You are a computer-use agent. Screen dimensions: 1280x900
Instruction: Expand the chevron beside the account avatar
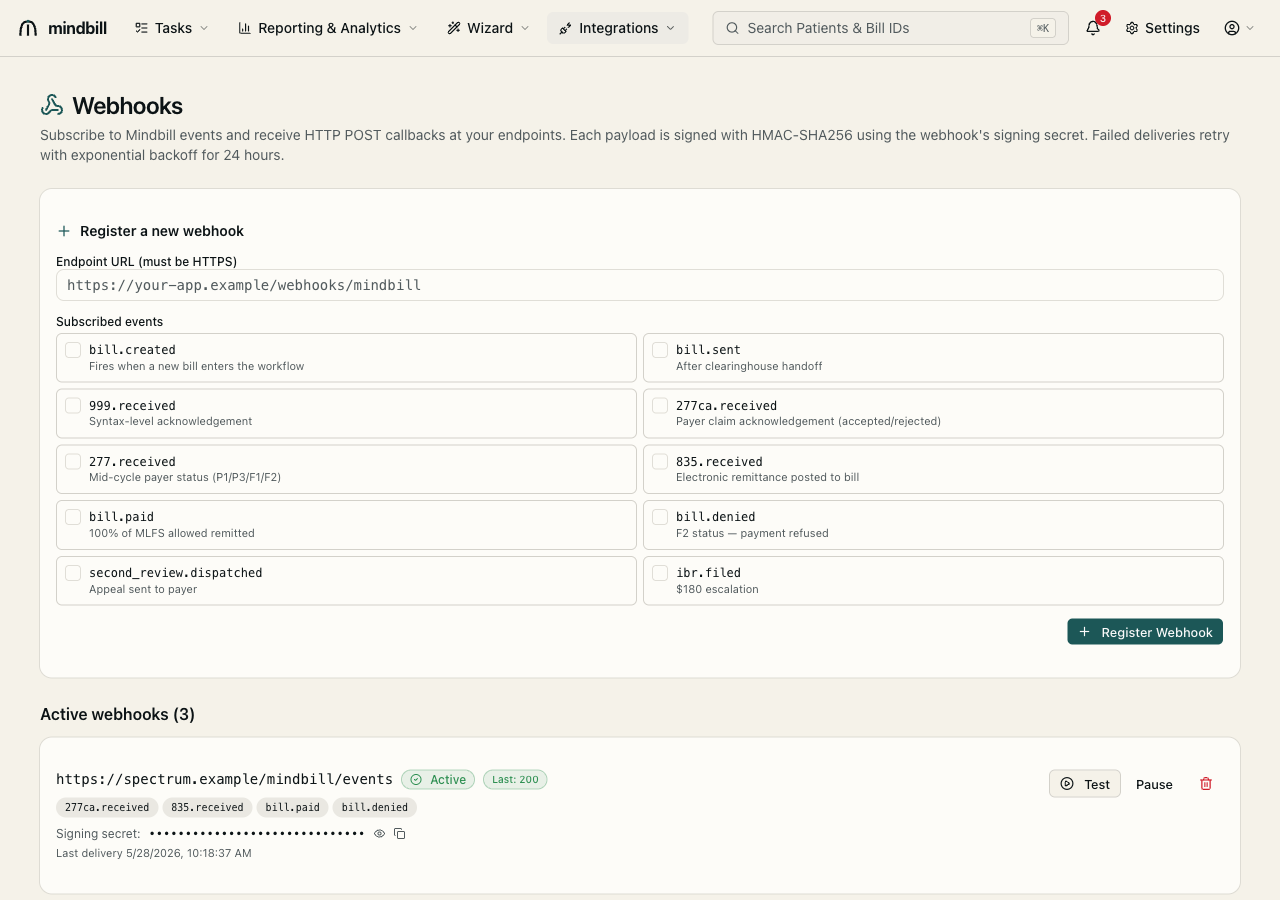tap(1250, 28)
